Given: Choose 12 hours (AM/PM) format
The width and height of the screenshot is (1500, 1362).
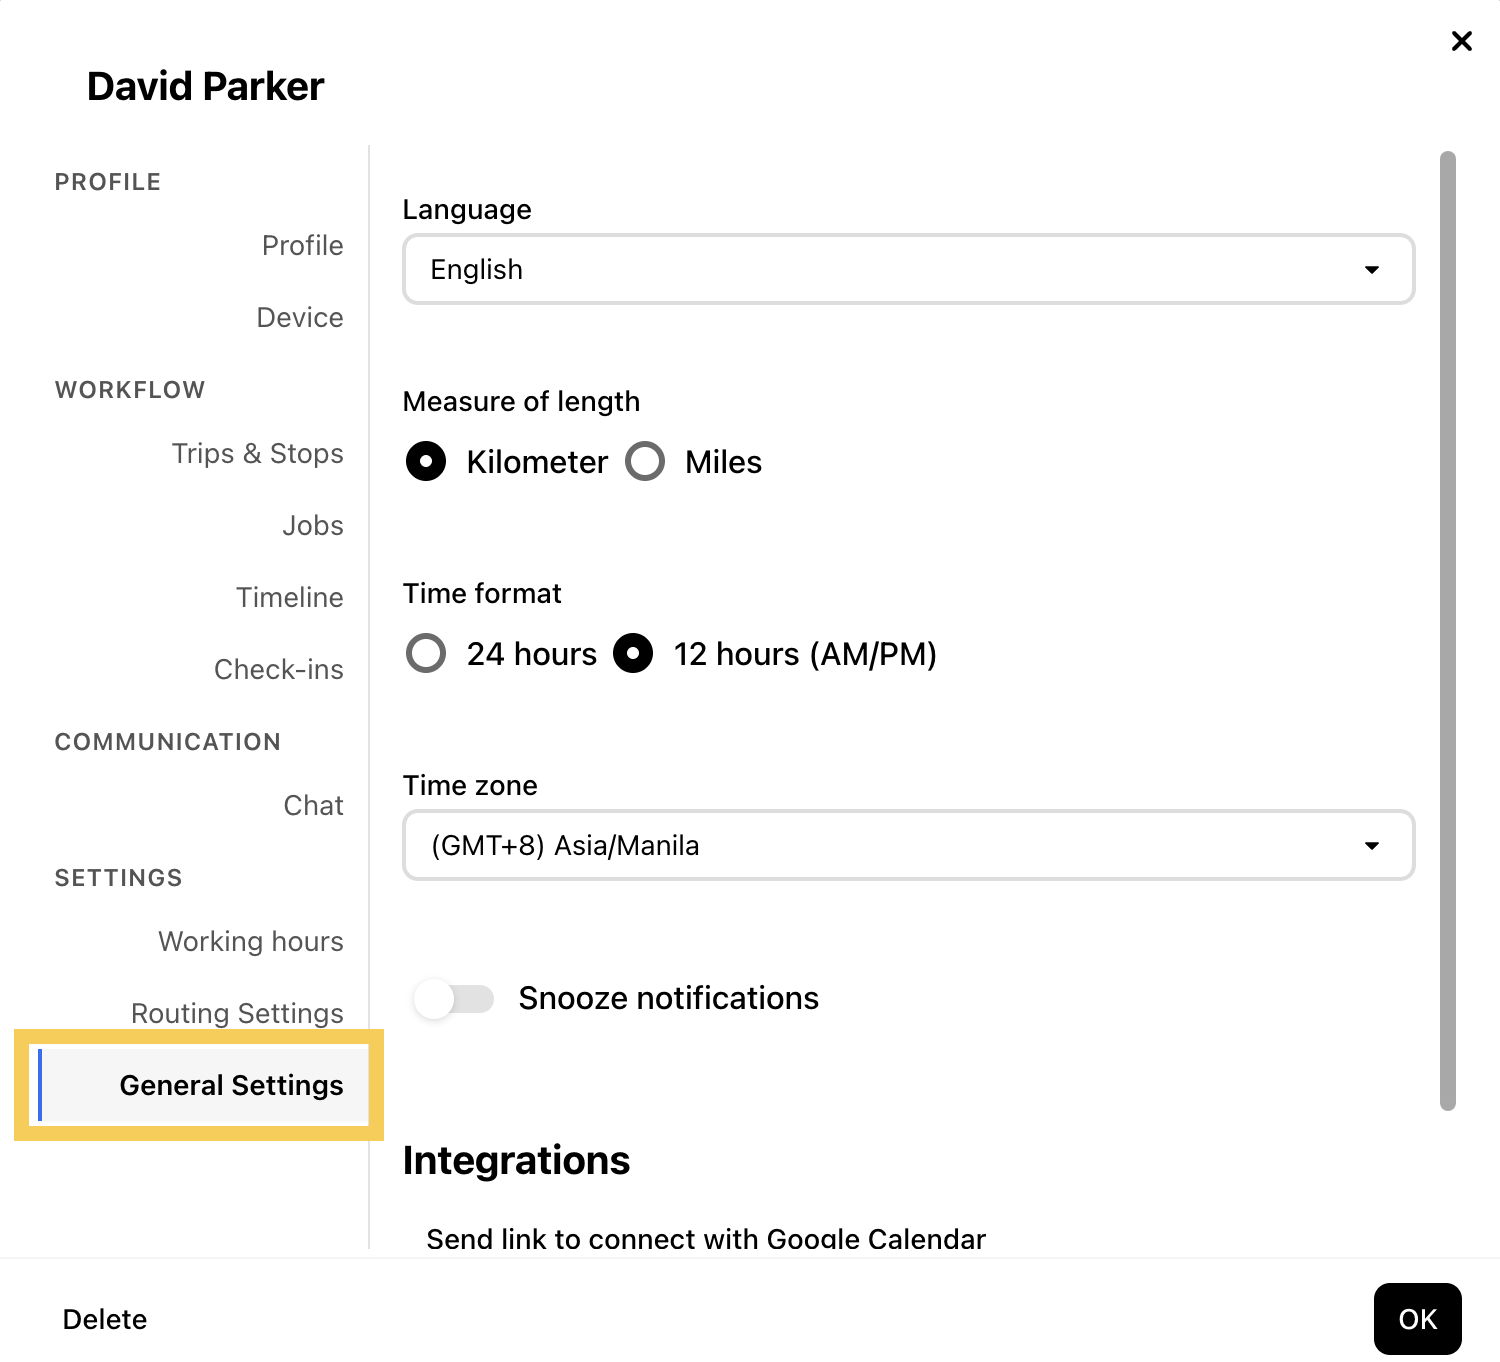Looking at the screenshot, I should coord(633,653).
